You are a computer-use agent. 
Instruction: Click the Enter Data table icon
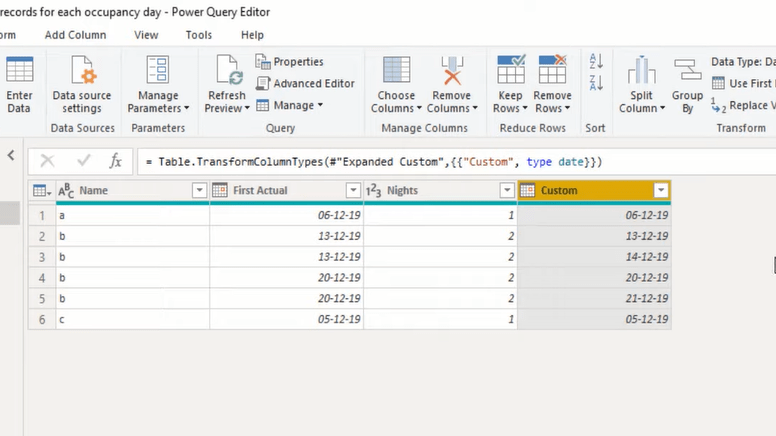19,70
